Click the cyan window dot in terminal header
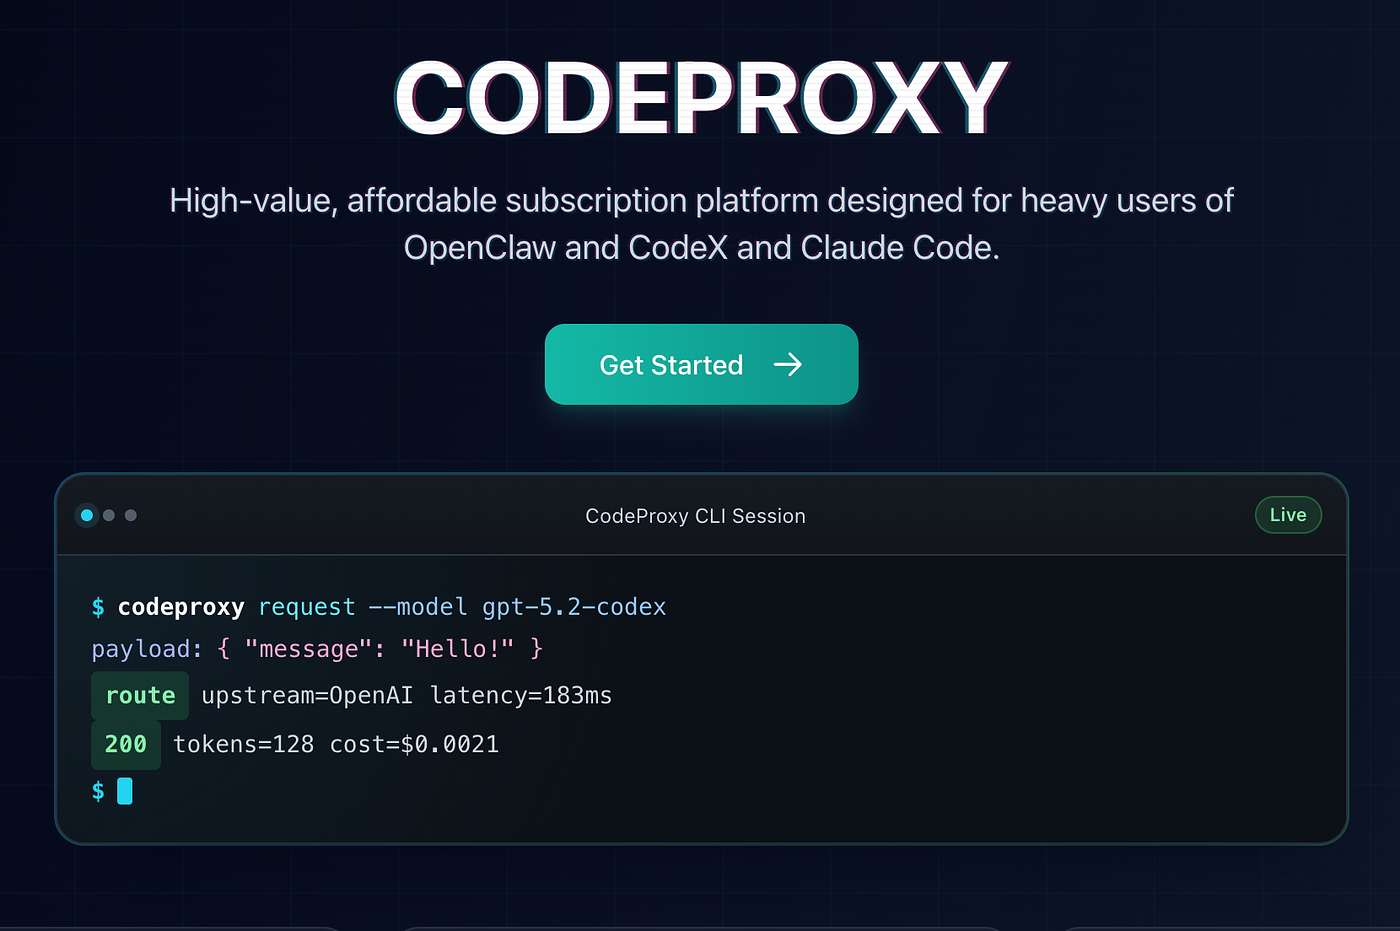Screen dimensions: 1400x931 [87, 515]
